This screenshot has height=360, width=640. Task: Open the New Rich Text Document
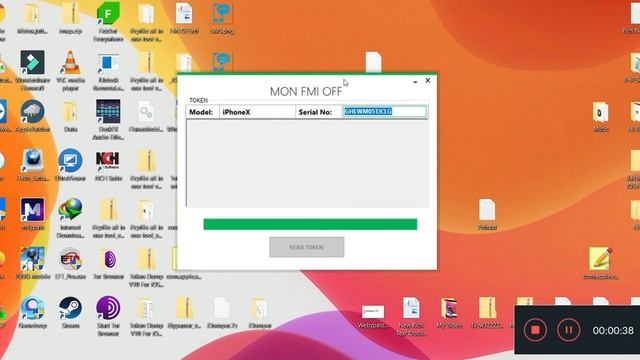(x=411, y=316)
